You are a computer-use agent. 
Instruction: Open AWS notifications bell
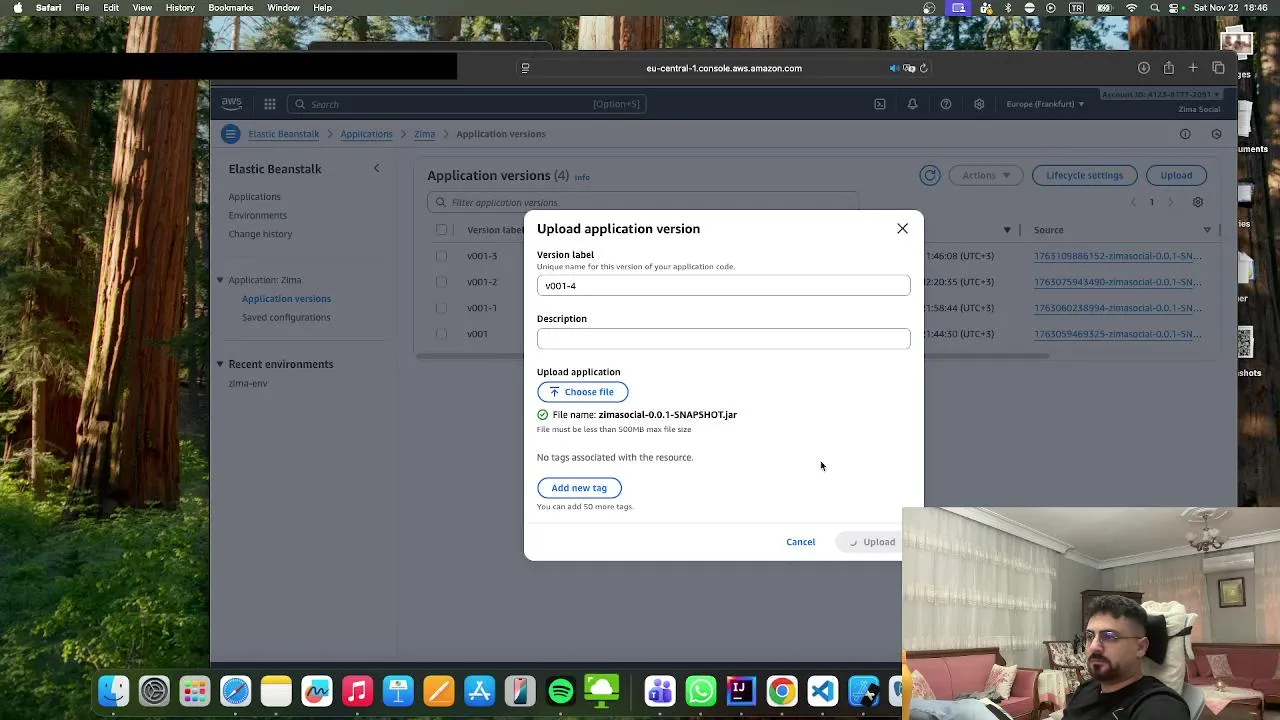tap(912, 104)
